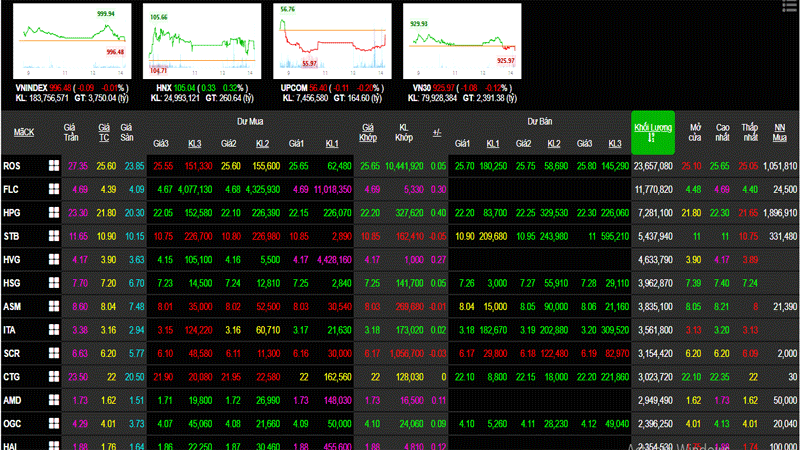Click the NN Mua column header
The height and width of the screenshot is (450, 800).
[779, 133]
